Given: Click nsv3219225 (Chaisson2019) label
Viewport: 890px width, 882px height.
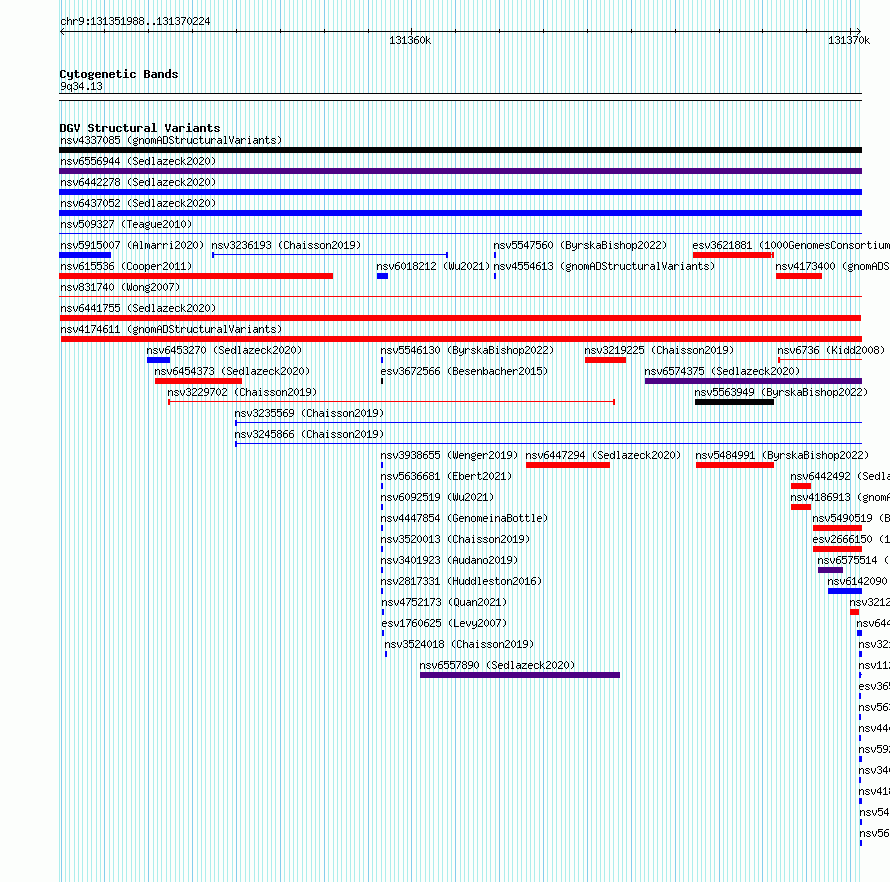Looking at the screenshot, I should (659, 350).
